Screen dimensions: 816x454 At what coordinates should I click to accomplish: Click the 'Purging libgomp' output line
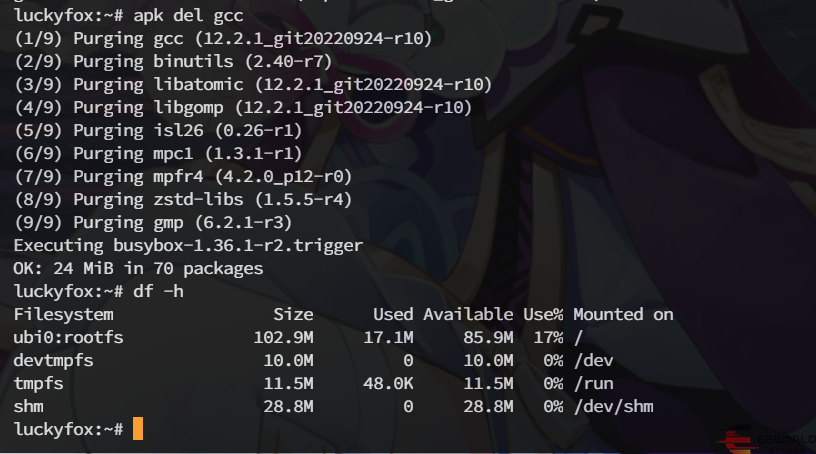242,108
